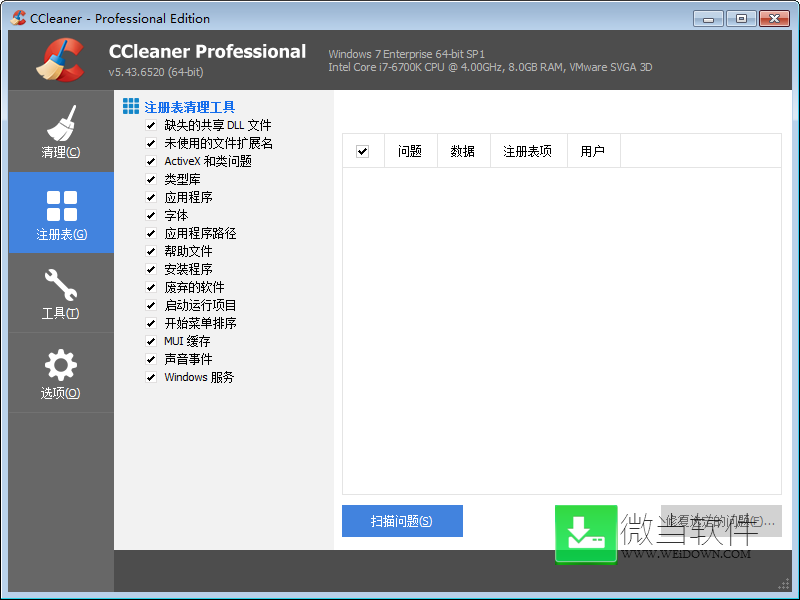800x600 pixels.
Task: Toggle the select-all checkbox in results header
Action: (362, 151)
